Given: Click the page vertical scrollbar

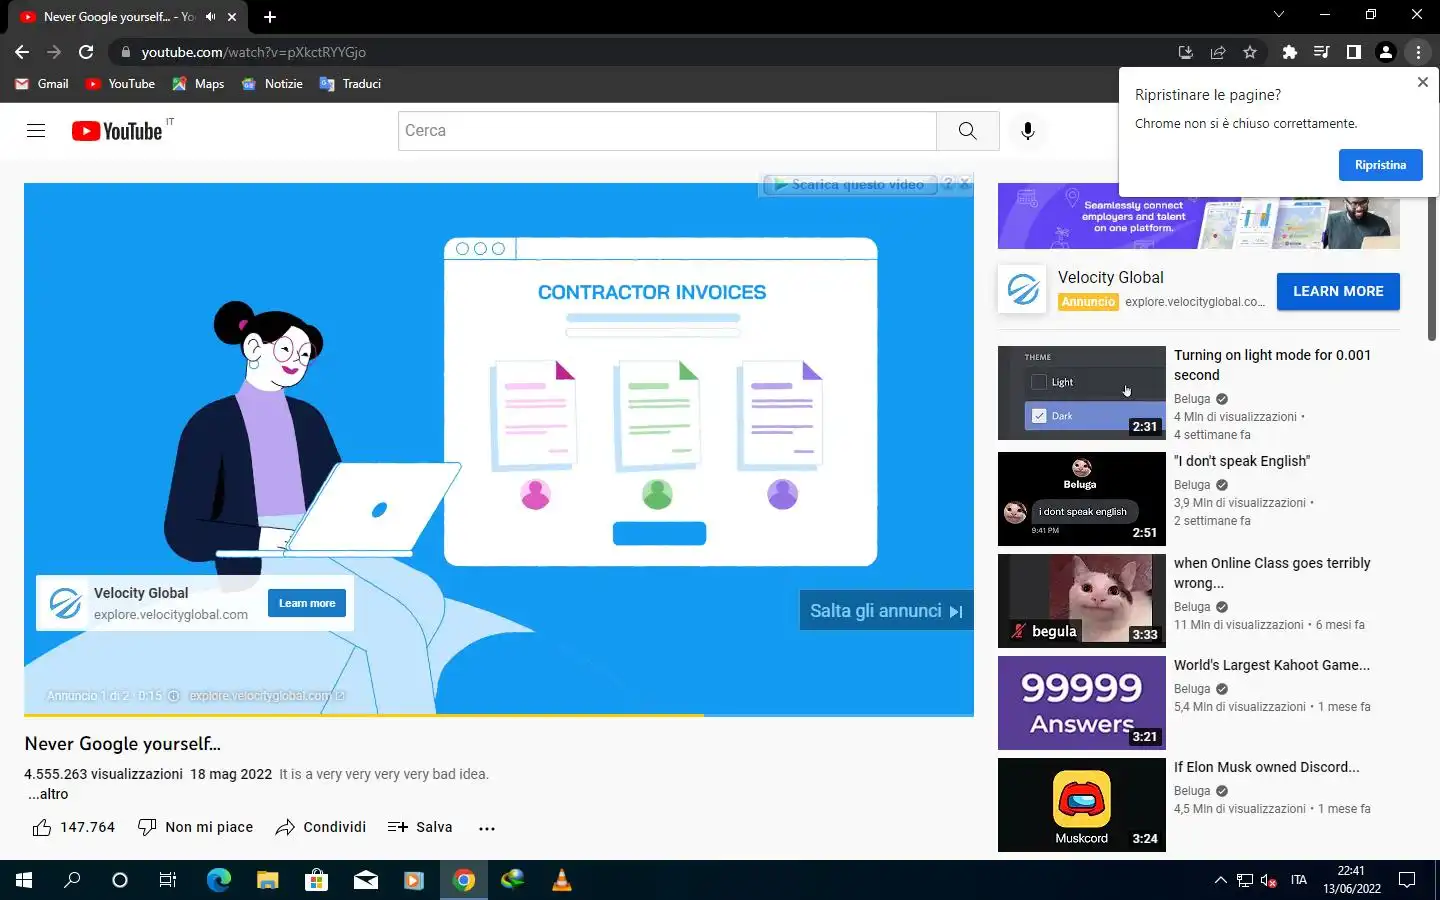Looking at the screenshot, I should tap(1432, 220).
